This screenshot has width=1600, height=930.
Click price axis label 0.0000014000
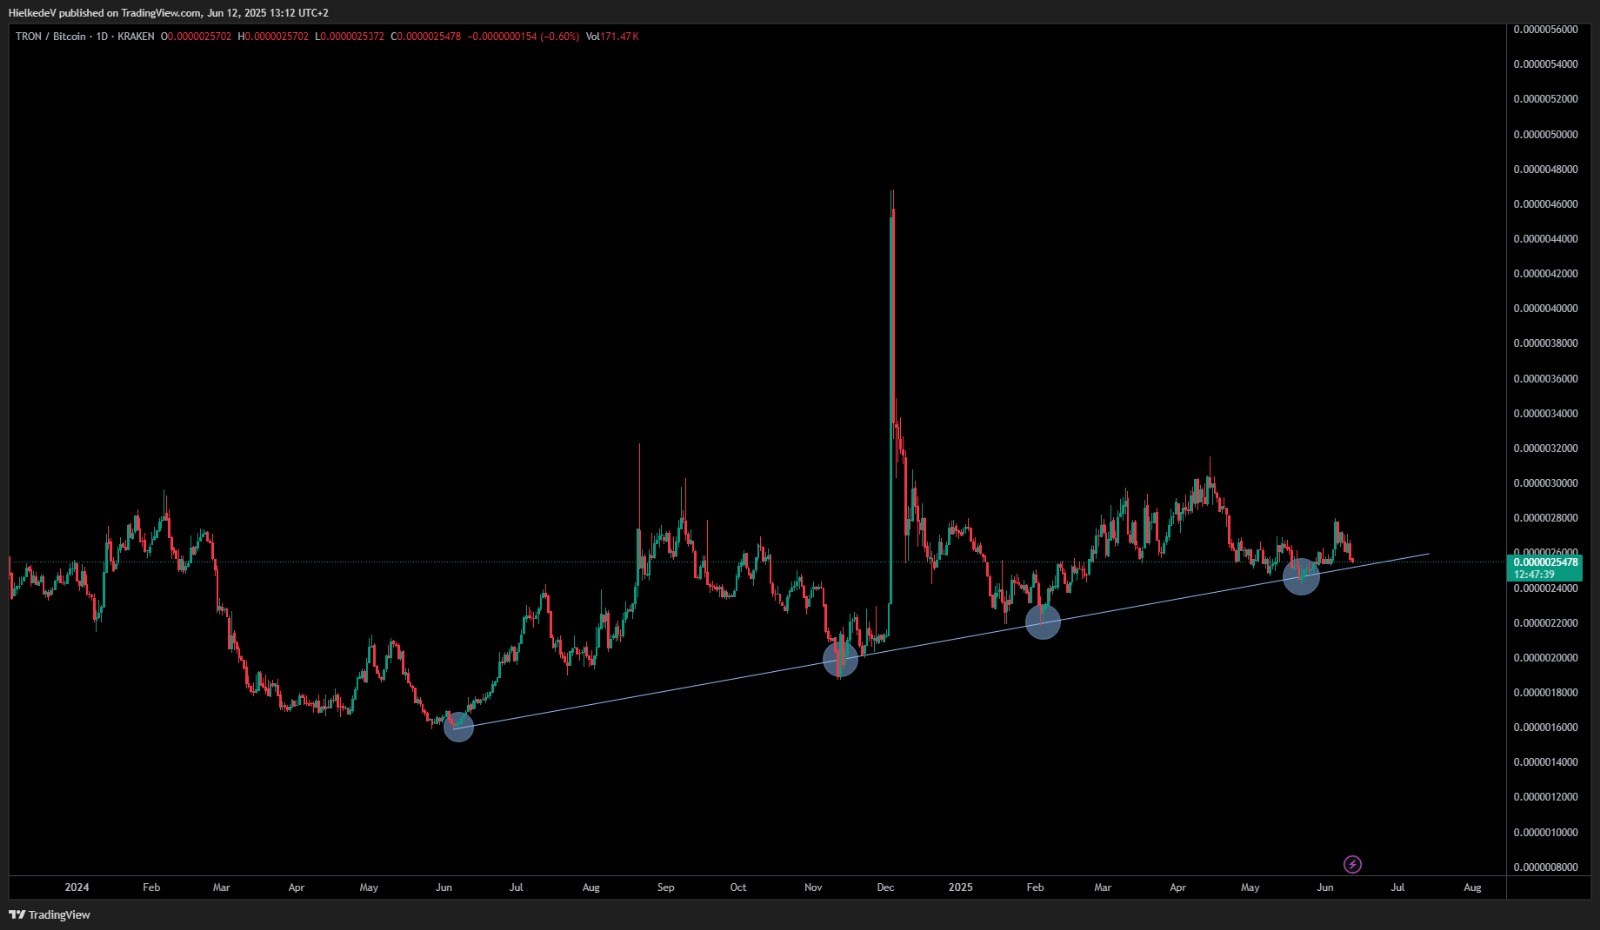point(1545,762)
